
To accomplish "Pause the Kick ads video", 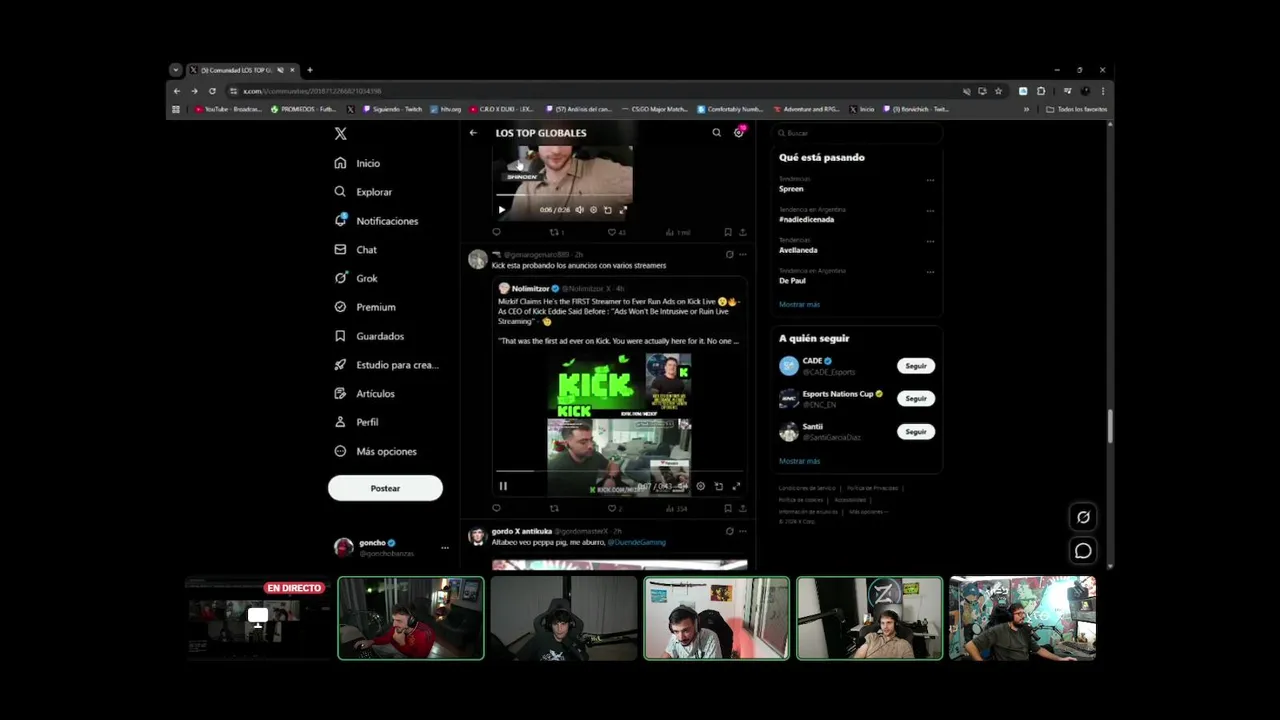I will [x=503, y=486].
